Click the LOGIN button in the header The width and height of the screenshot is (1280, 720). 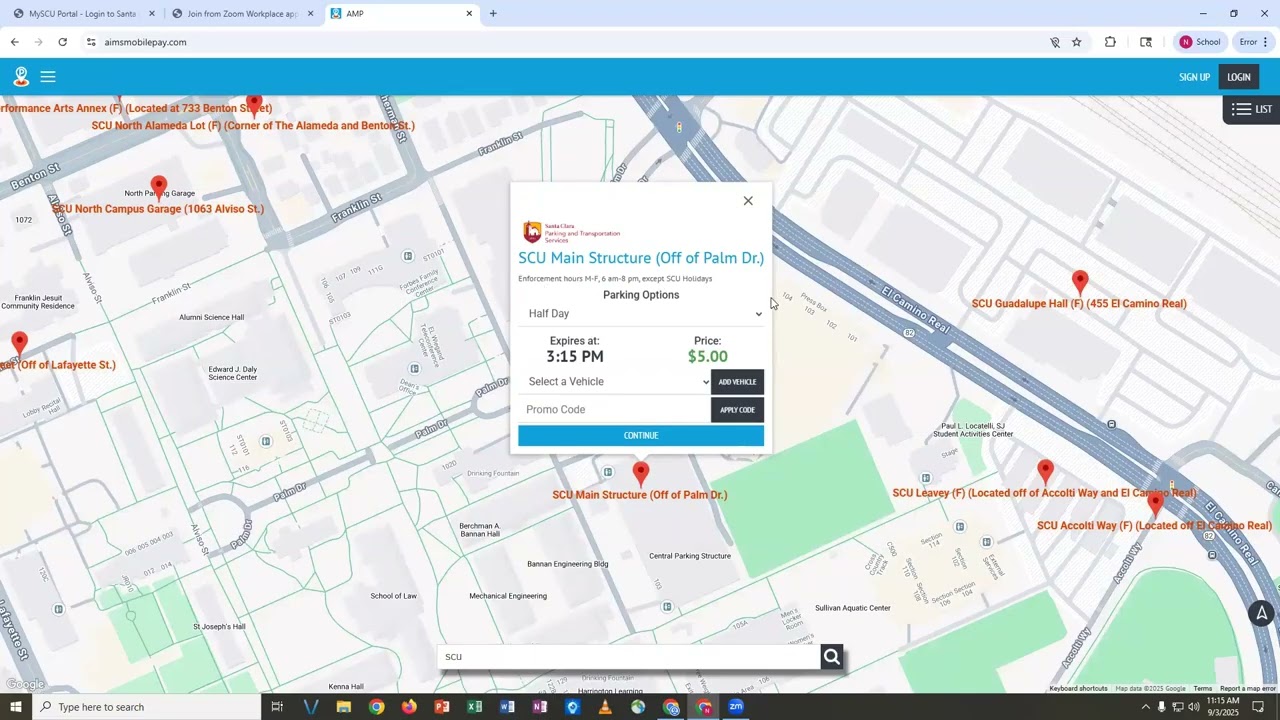tap(1239, 77)
